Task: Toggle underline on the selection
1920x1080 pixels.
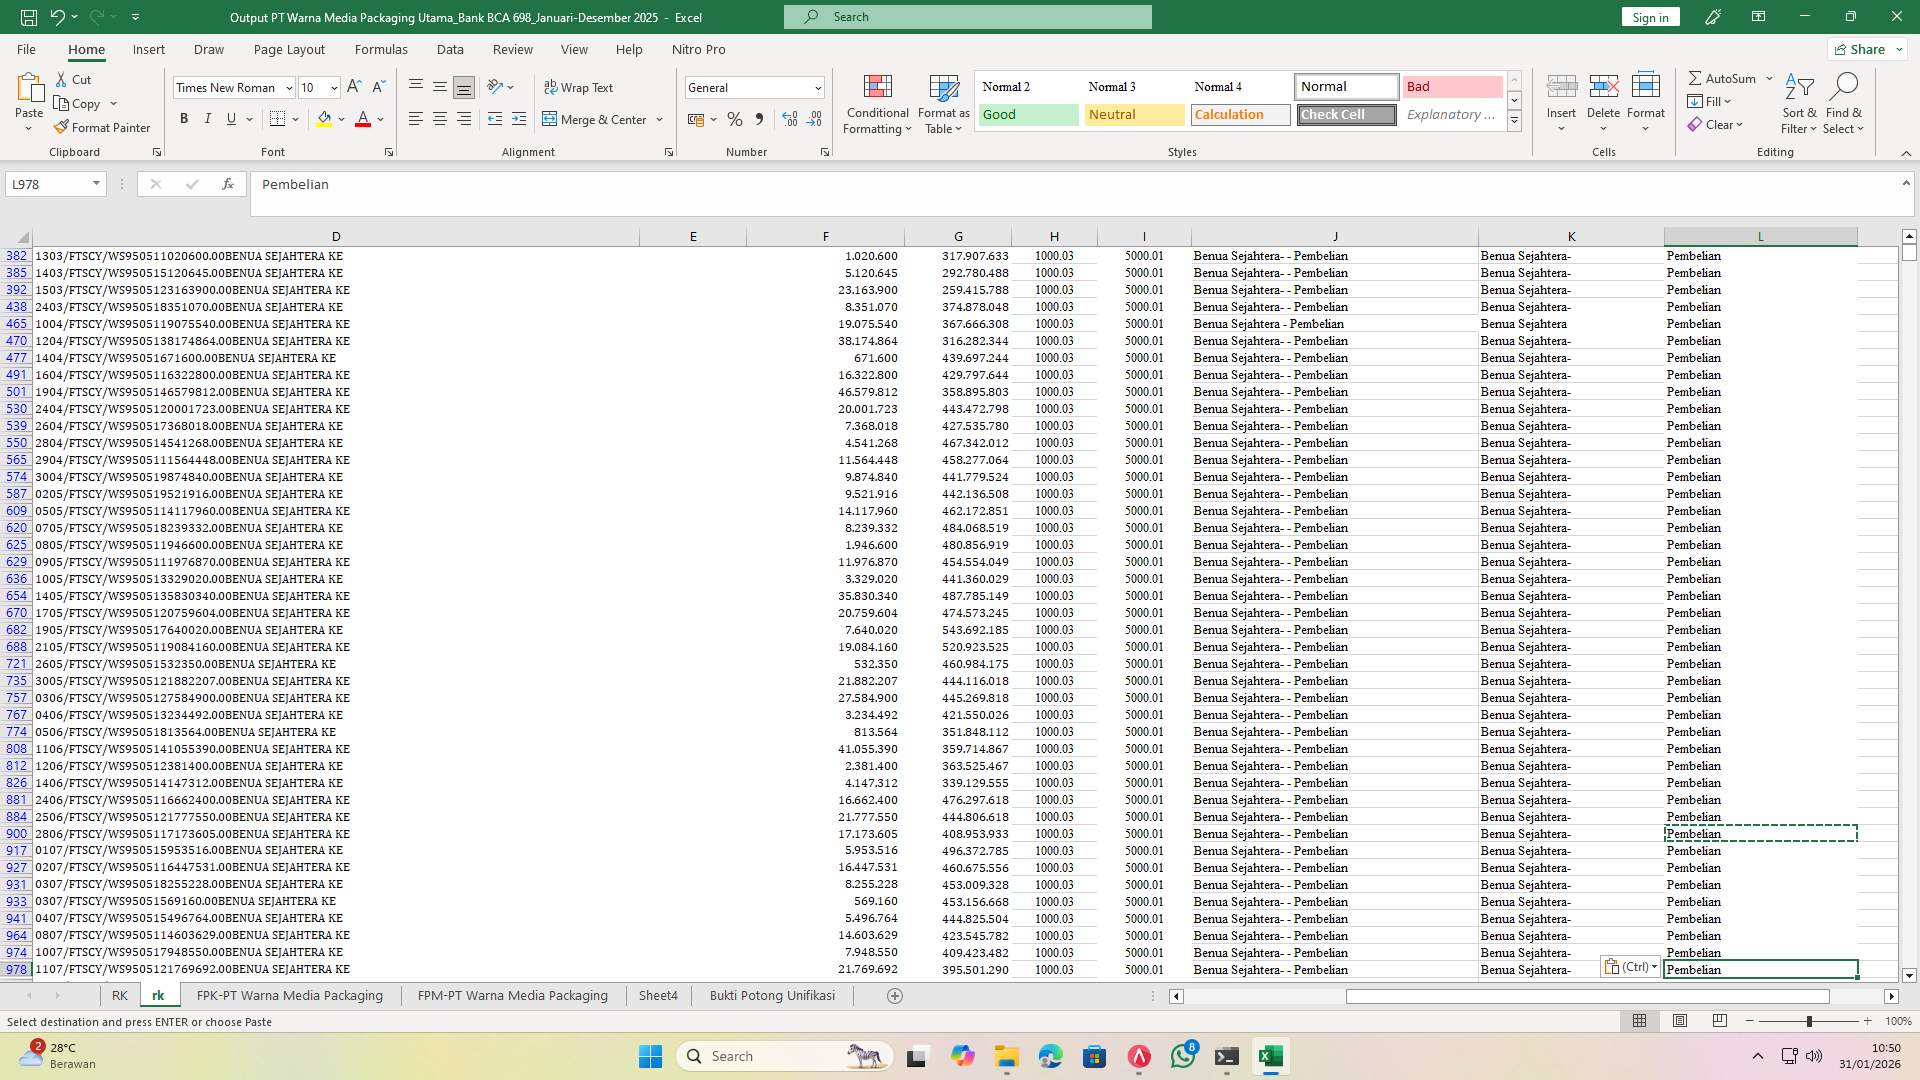Action: click(x=230, y=118)
